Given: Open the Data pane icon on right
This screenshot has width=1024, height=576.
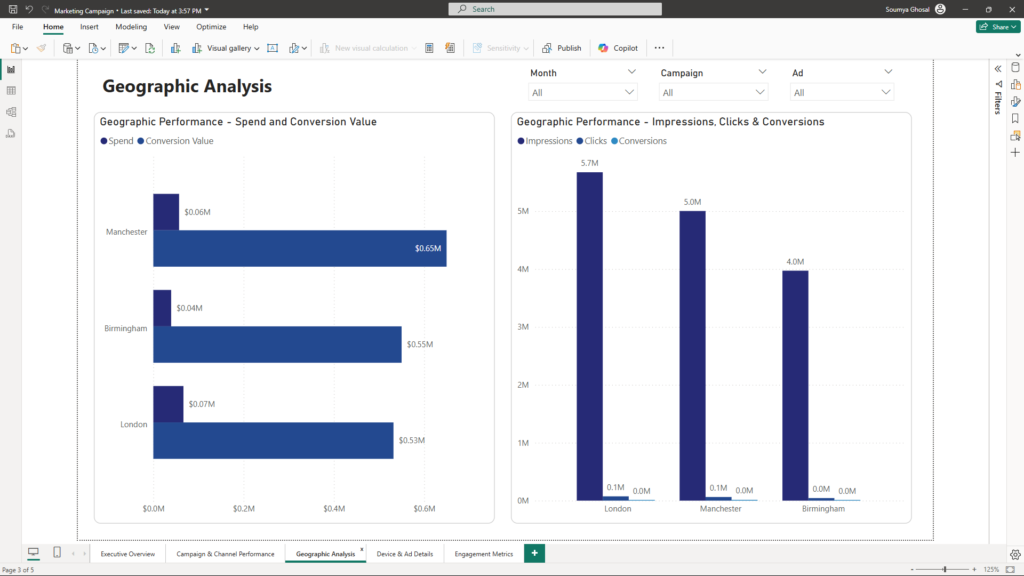Looking at the screenshot, I should point(1015,68).
